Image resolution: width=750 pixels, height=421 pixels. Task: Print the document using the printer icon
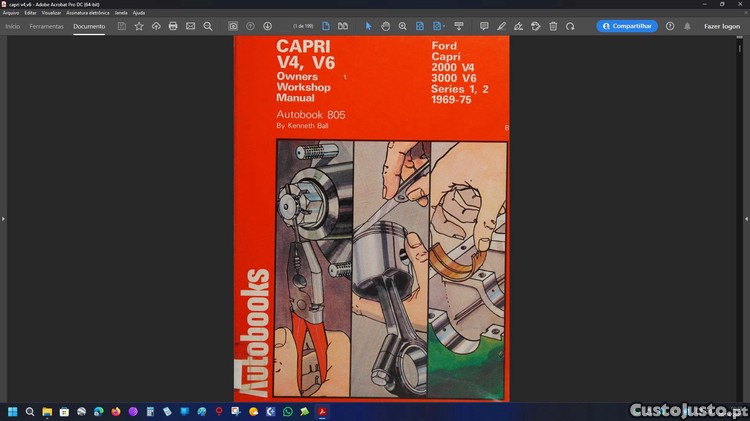point(173,26)
